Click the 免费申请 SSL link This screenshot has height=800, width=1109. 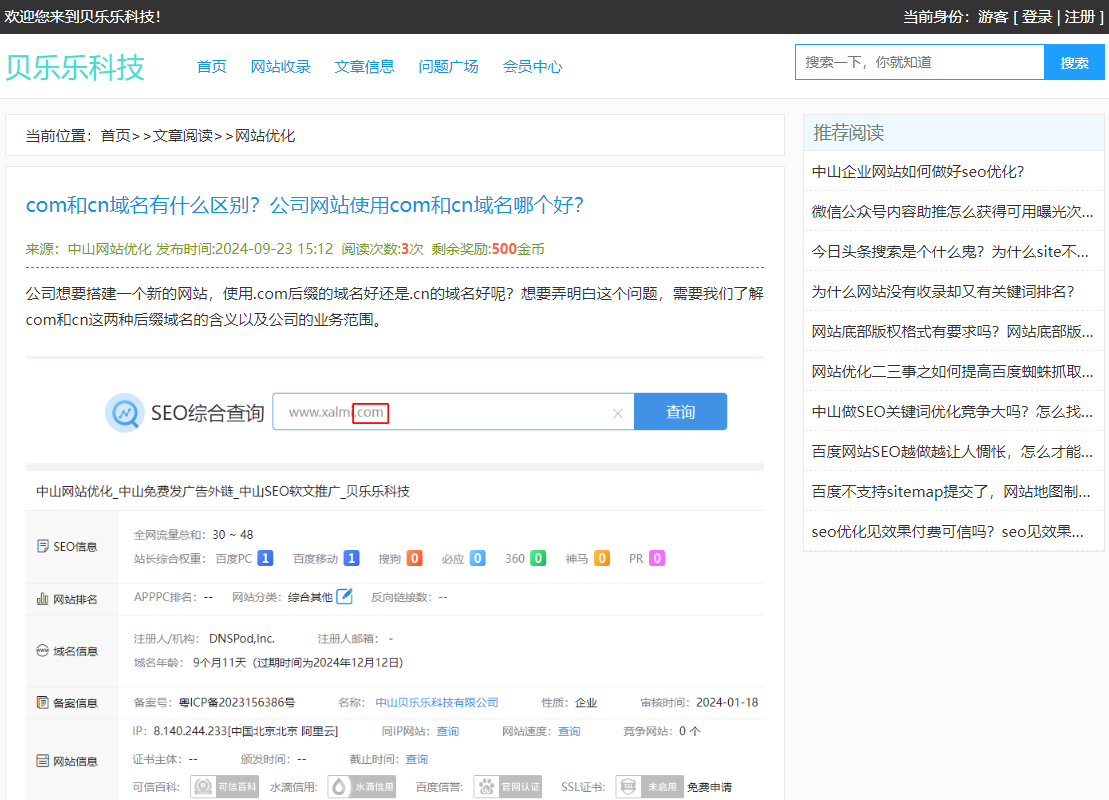709,787
